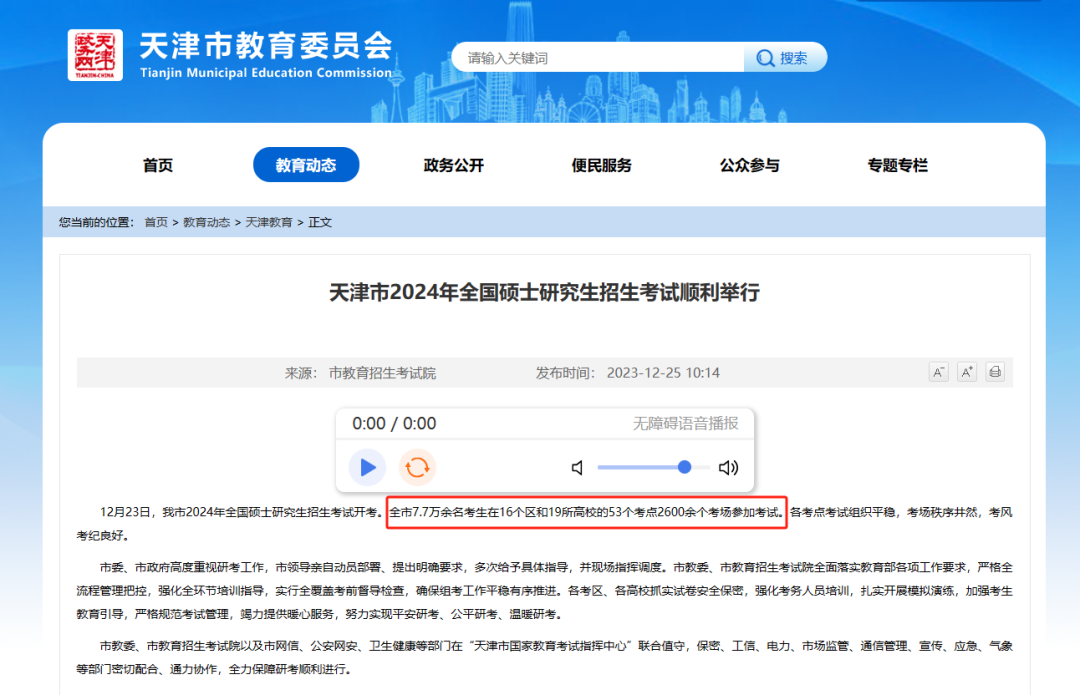Follow the 教育动态 breadcrumb link
The height and width of the screenshot is (695, 1080).
pyautogui.click(x=207, y=222)
